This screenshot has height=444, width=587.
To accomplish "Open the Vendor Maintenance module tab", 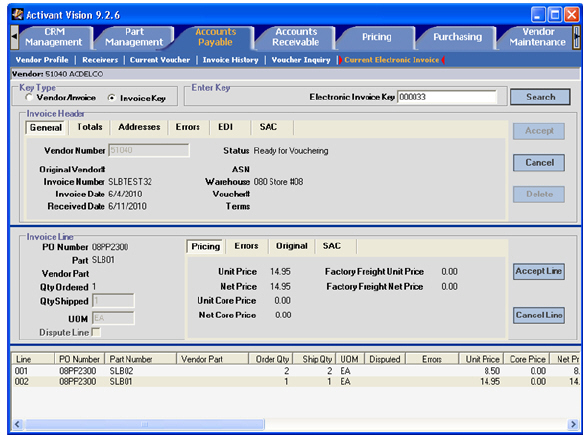I will click(x=538, y=37).
